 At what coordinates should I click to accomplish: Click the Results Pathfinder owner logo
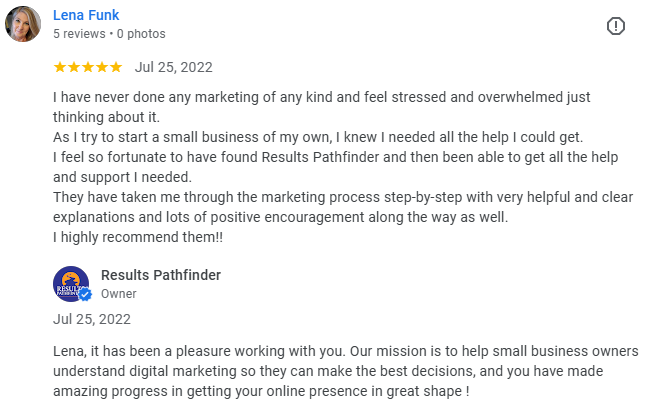(71, 284)
